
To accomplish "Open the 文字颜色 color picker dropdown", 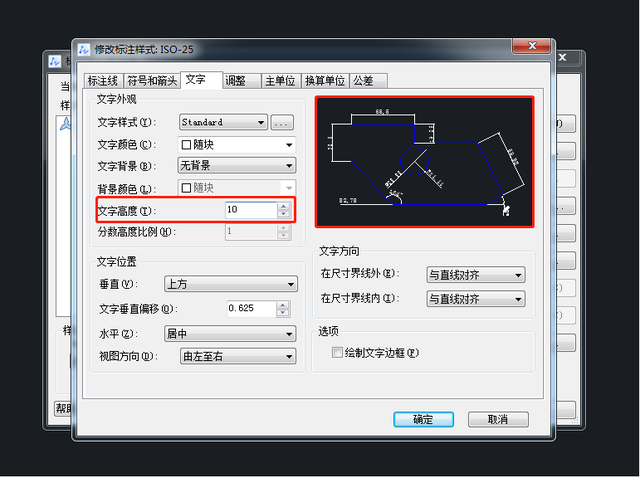I will coord(236,145).
